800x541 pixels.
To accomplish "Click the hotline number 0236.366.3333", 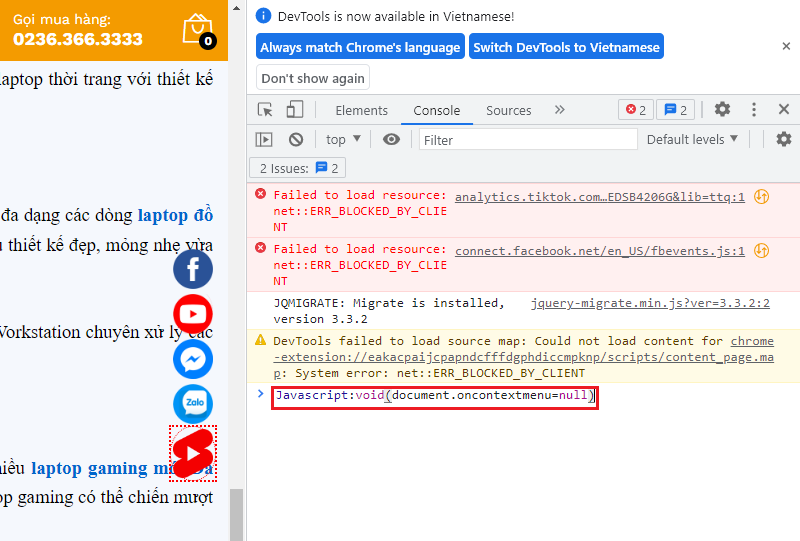I will pyautogui.click(x=78, y=39).
